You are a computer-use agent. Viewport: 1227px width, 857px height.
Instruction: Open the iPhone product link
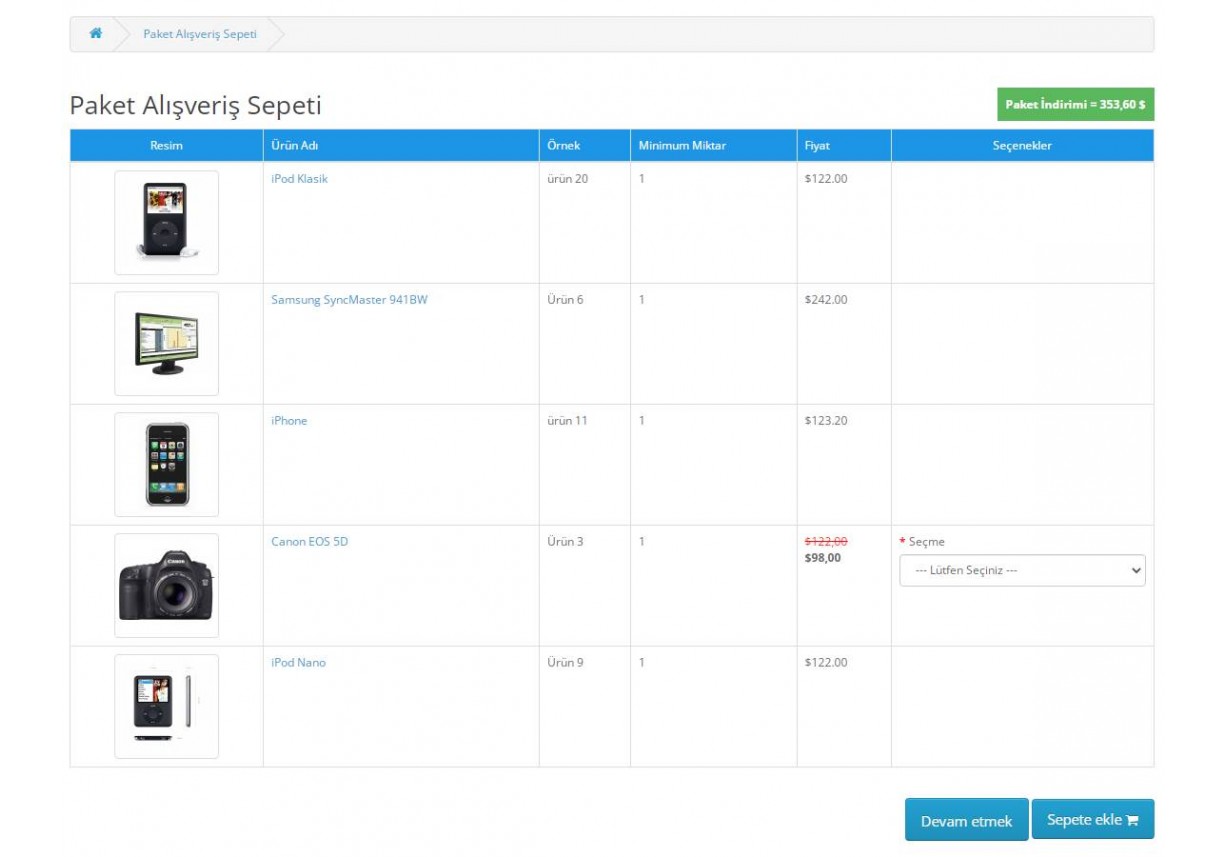[288, 420]
